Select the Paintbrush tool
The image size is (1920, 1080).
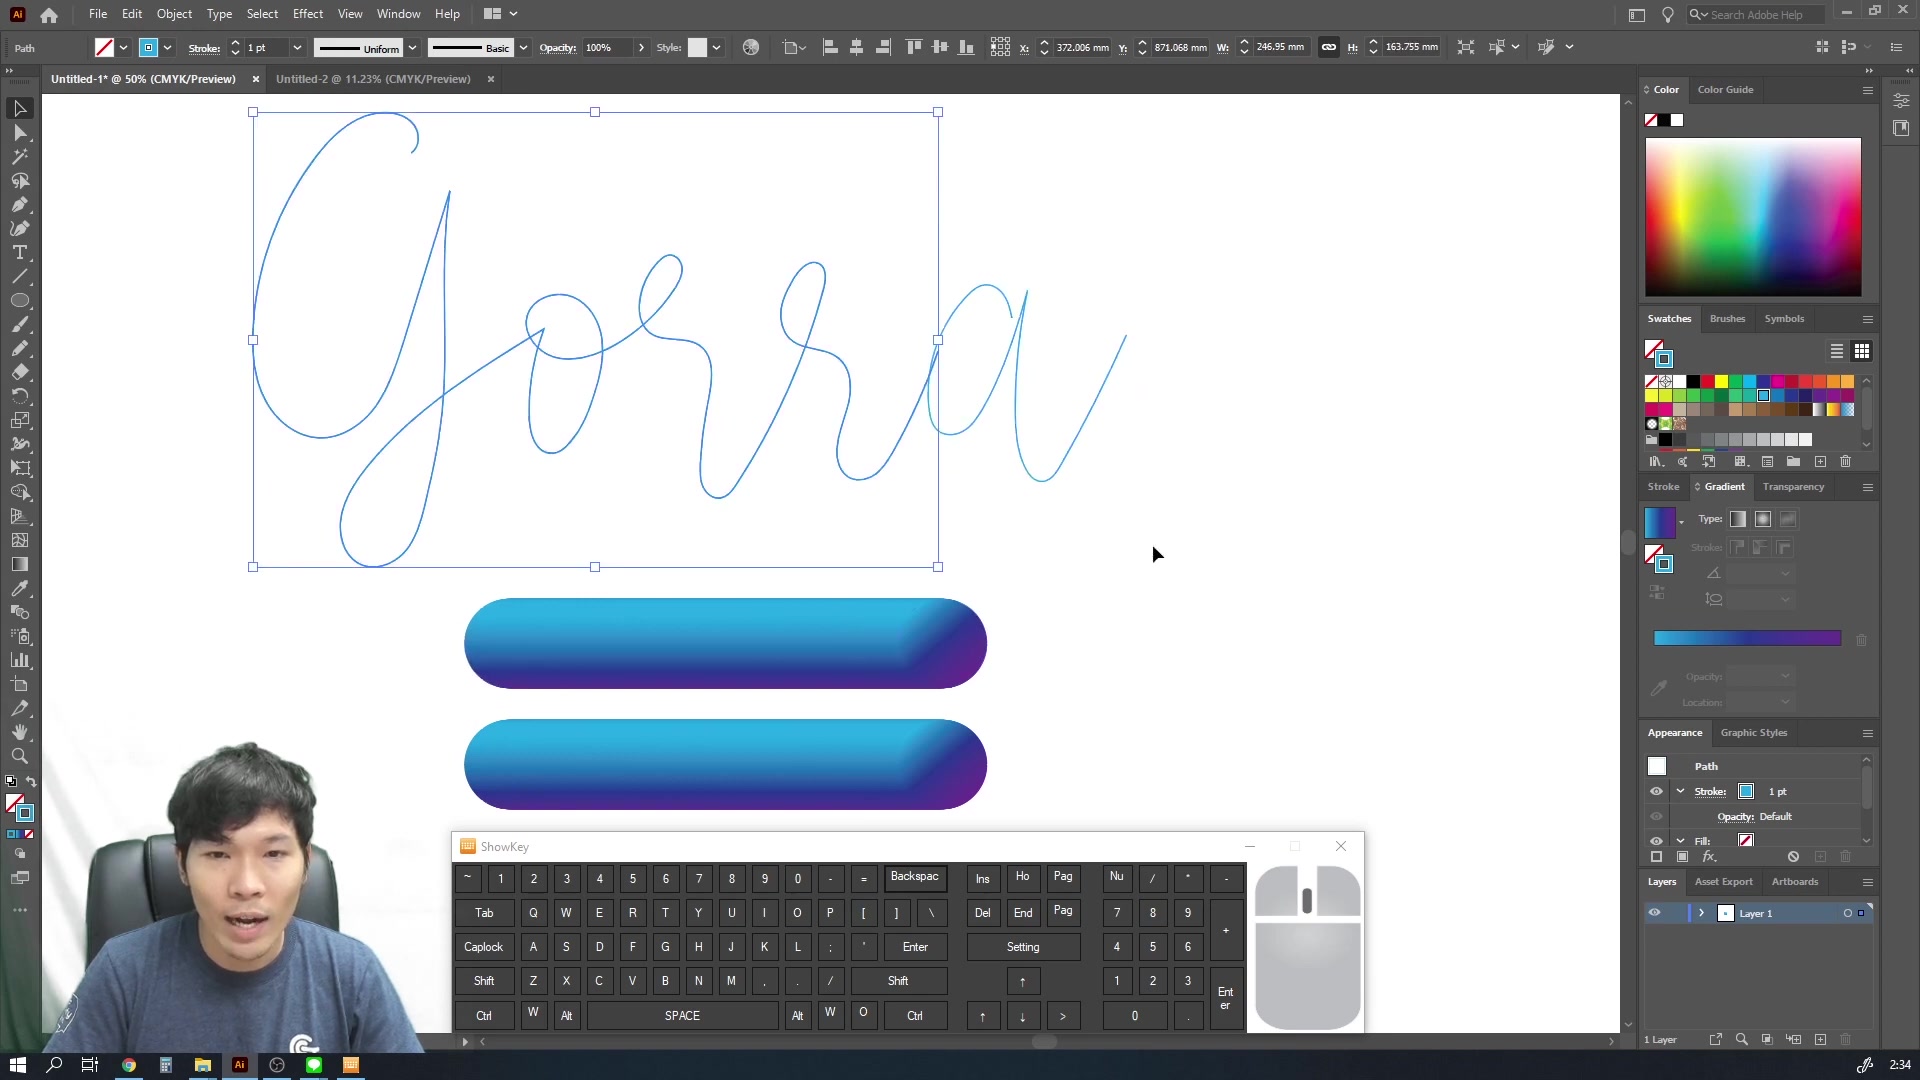point(20,324)
